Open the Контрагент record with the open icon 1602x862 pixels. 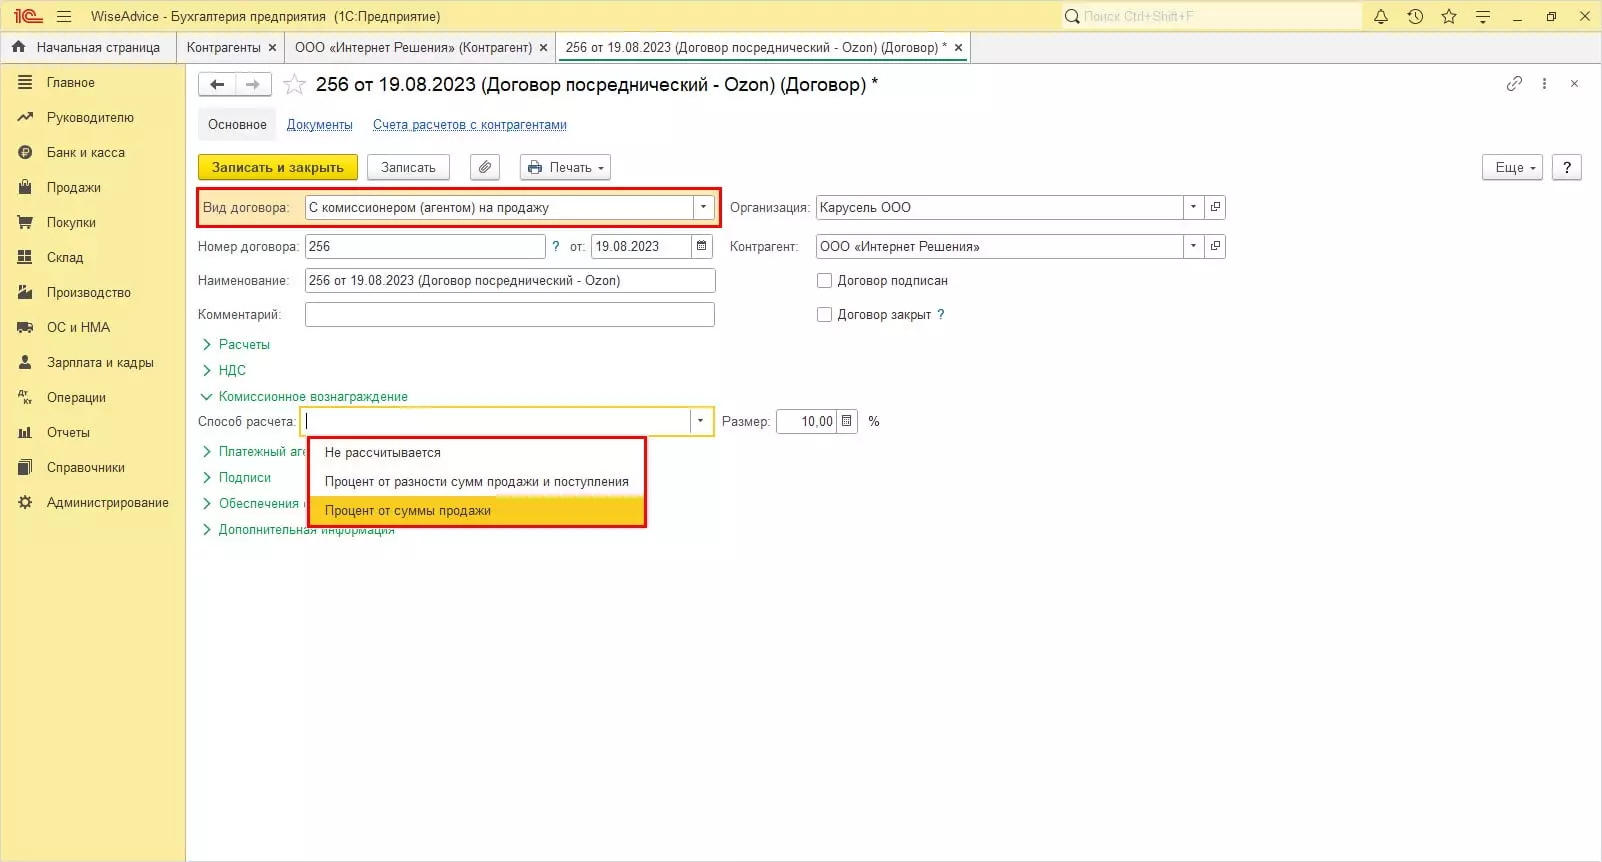pos(1215,246)
